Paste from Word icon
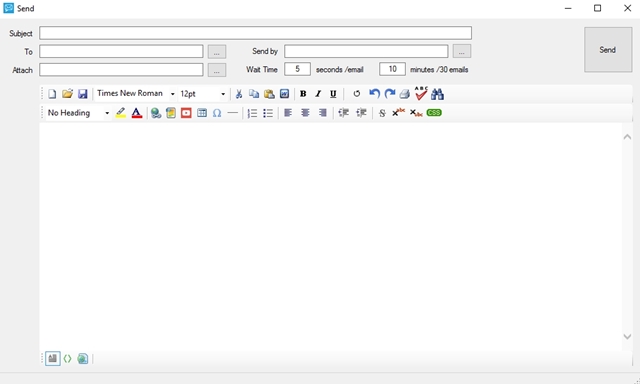 tap(284, 94)
